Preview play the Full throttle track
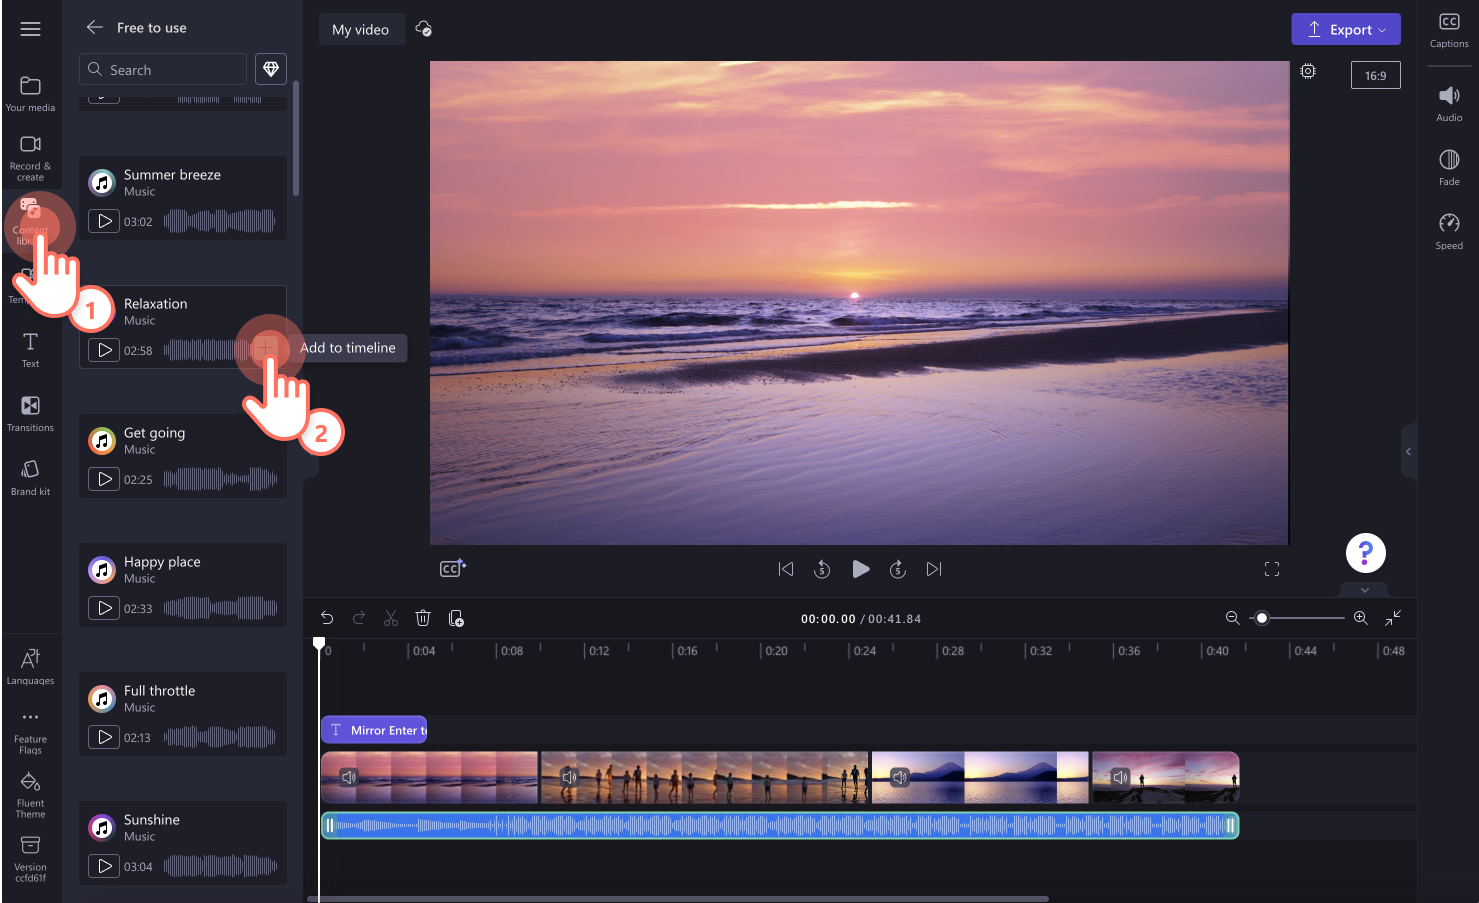The height and width of the screenshot is (903, 1479). (x=104, y=737)
